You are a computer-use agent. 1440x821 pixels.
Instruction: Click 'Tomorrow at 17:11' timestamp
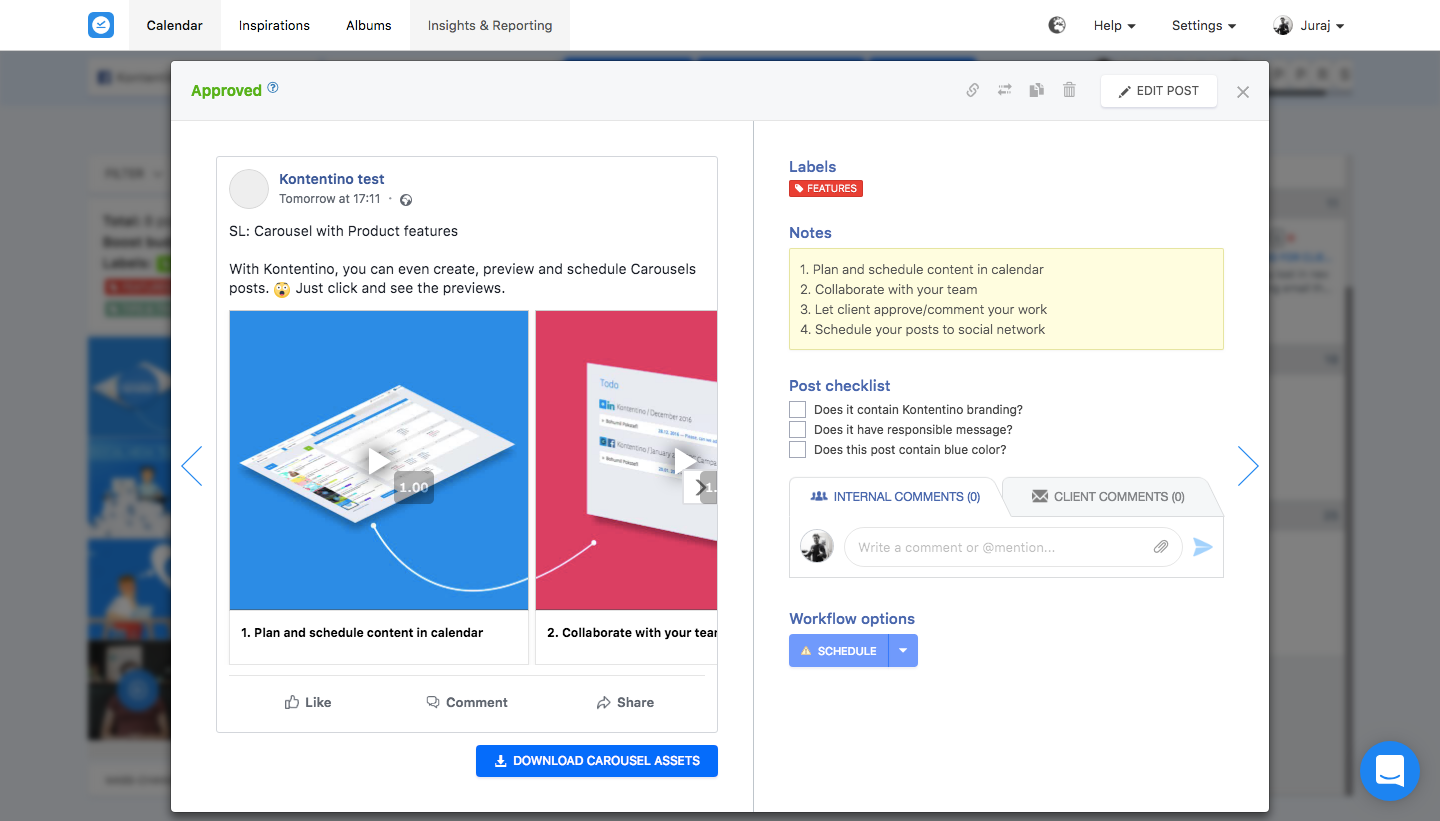(x=330, y=199)
